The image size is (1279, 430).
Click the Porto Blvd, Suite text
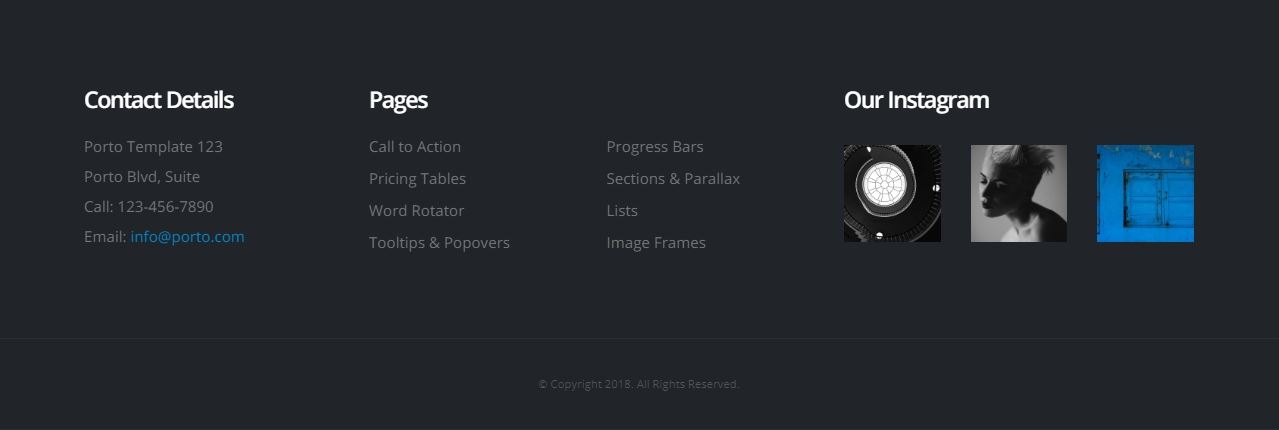(142, 177)
